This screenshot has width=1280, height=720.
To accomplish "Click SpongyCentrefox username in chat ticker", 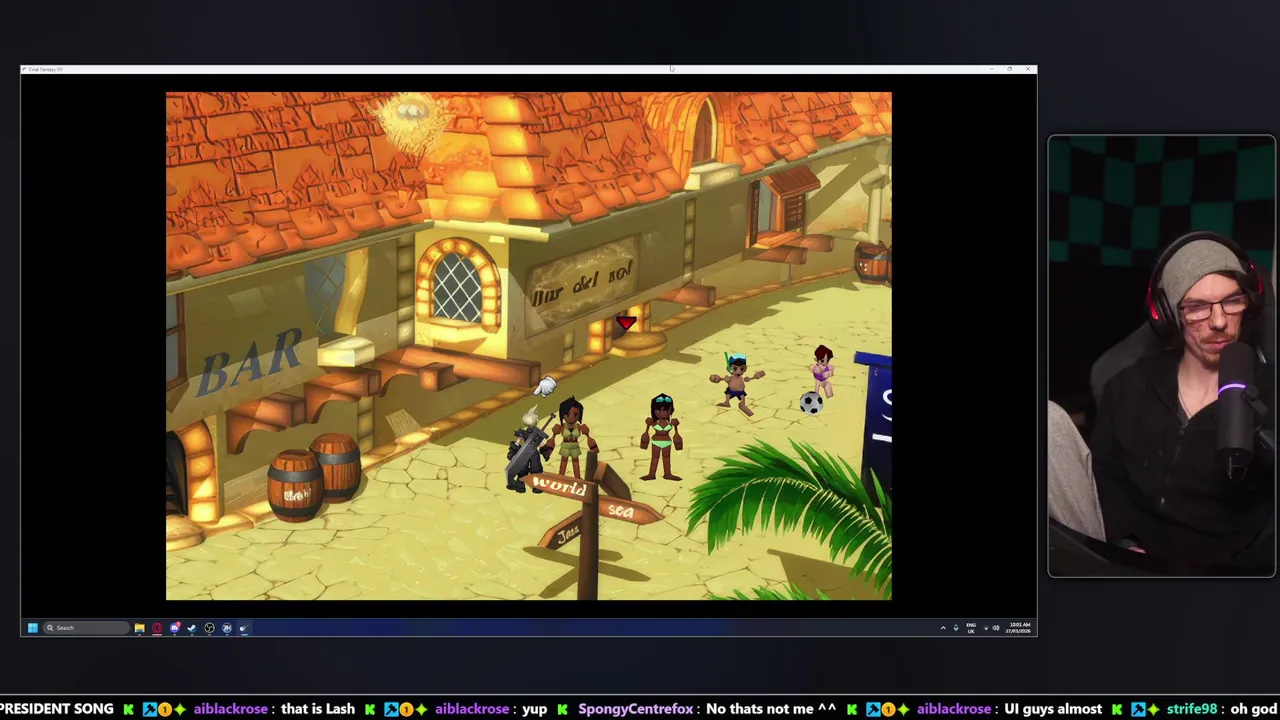I will click(635, 709).
